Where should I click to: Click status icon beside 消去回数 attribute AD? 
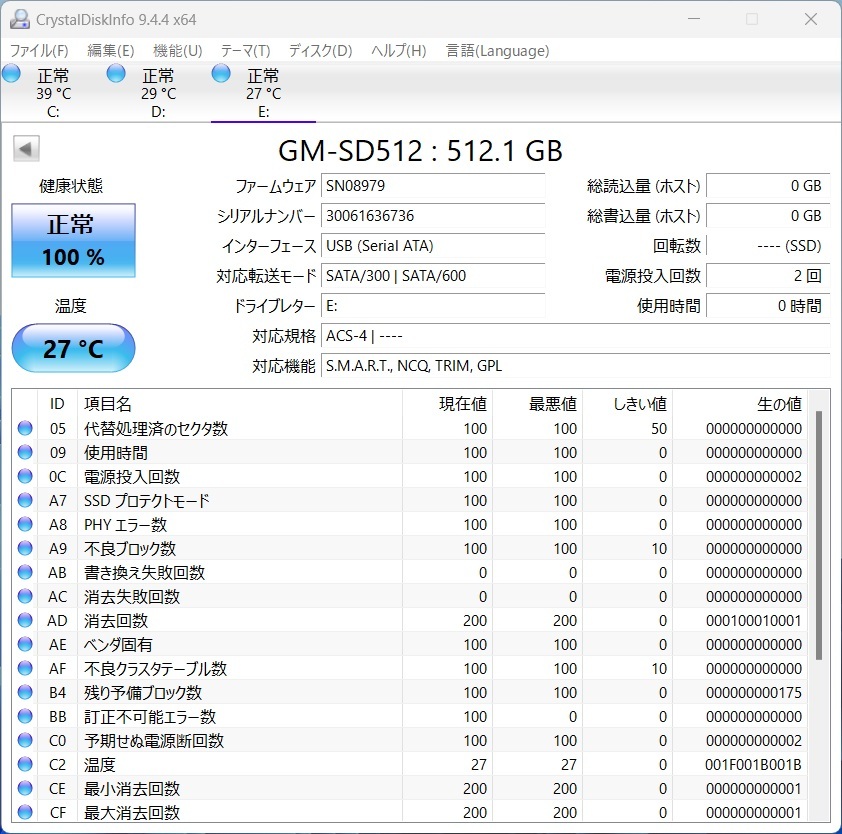tap(25, 621)
